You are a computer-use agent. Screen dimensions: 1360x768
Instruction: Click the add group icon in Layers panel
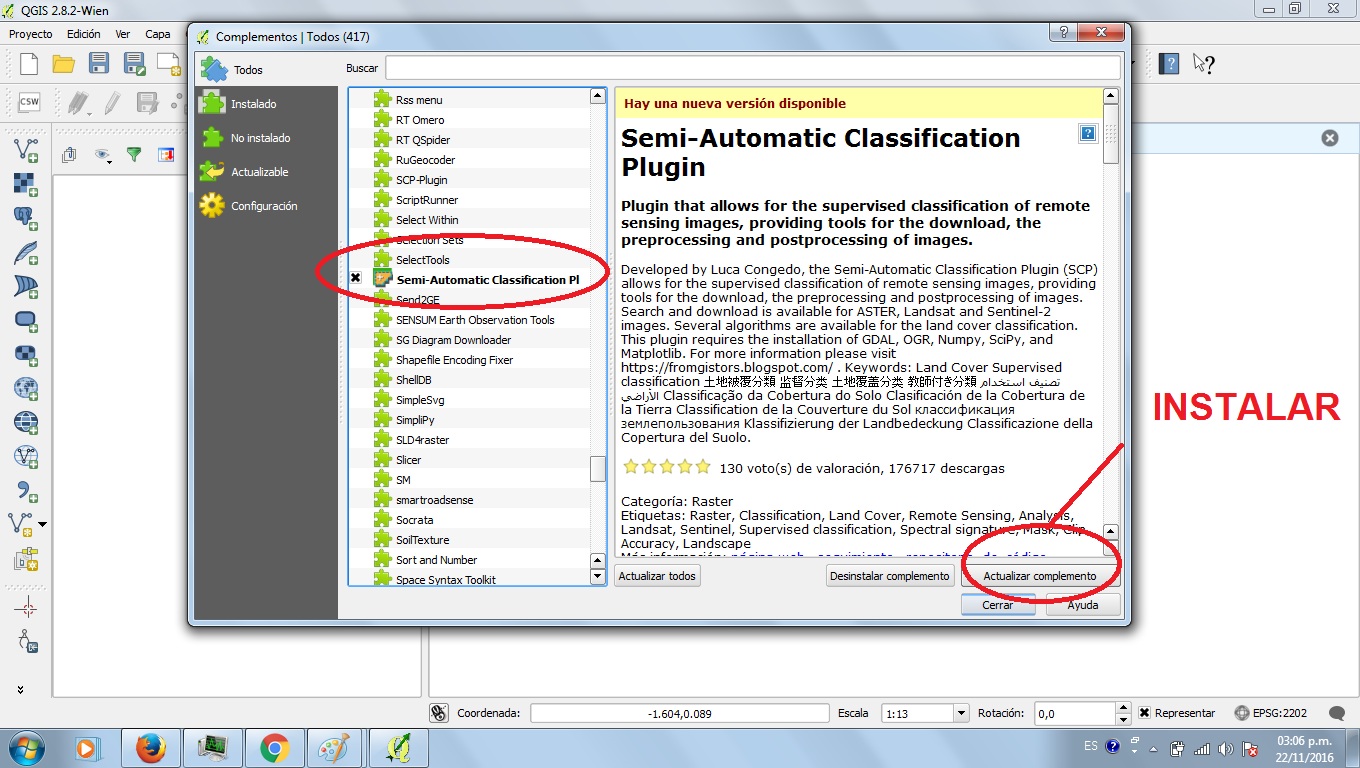68,154
